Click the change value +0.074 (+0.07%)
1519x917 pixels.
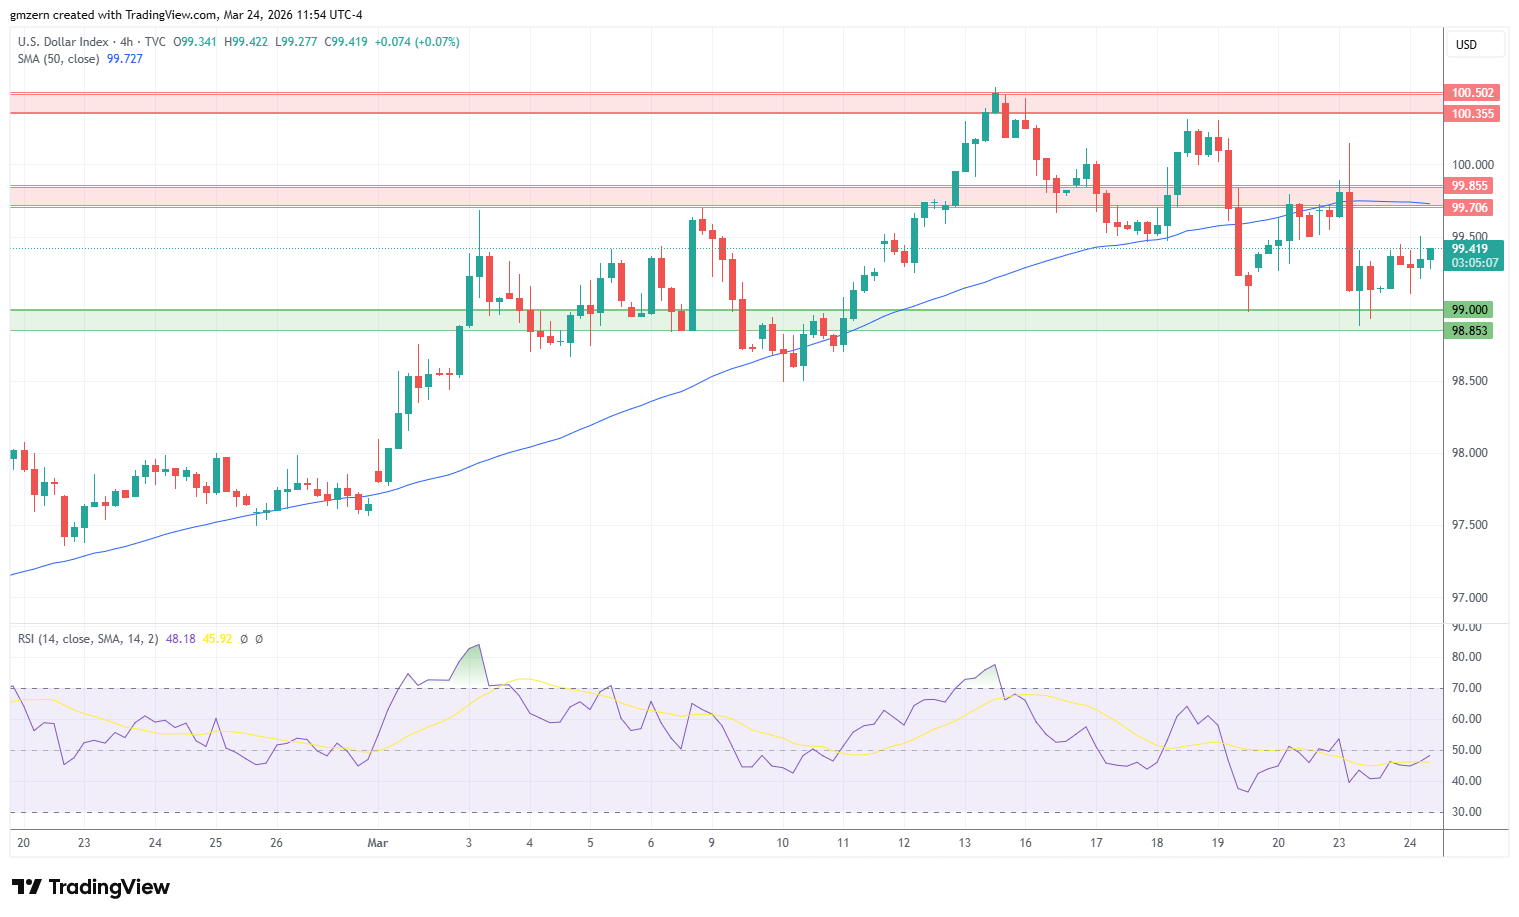pyautogui.click(x=417, y=42)
